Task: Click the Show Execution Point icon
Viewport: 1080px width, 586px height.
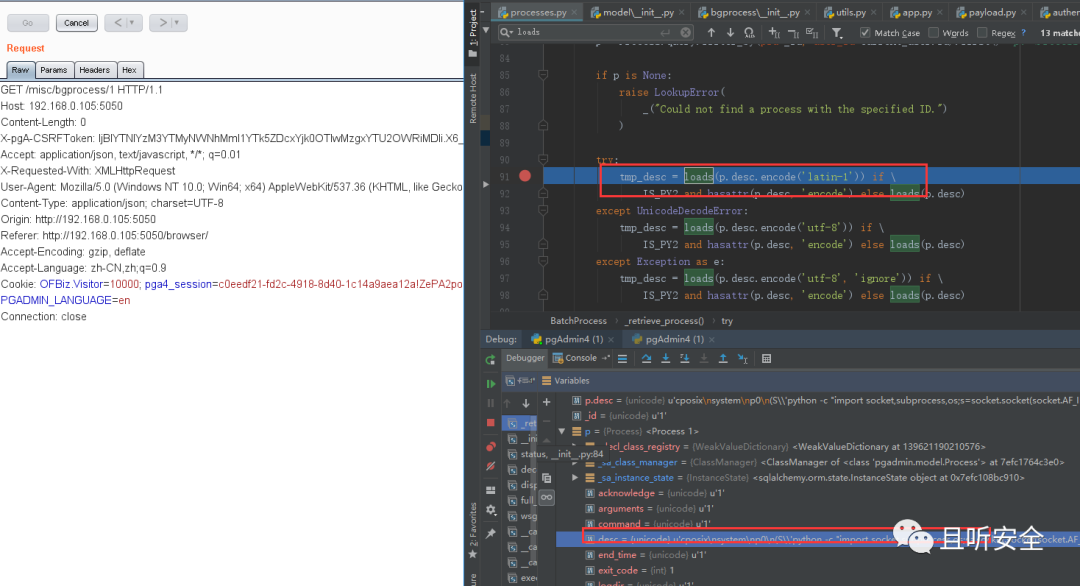Action: coord(622,358)
